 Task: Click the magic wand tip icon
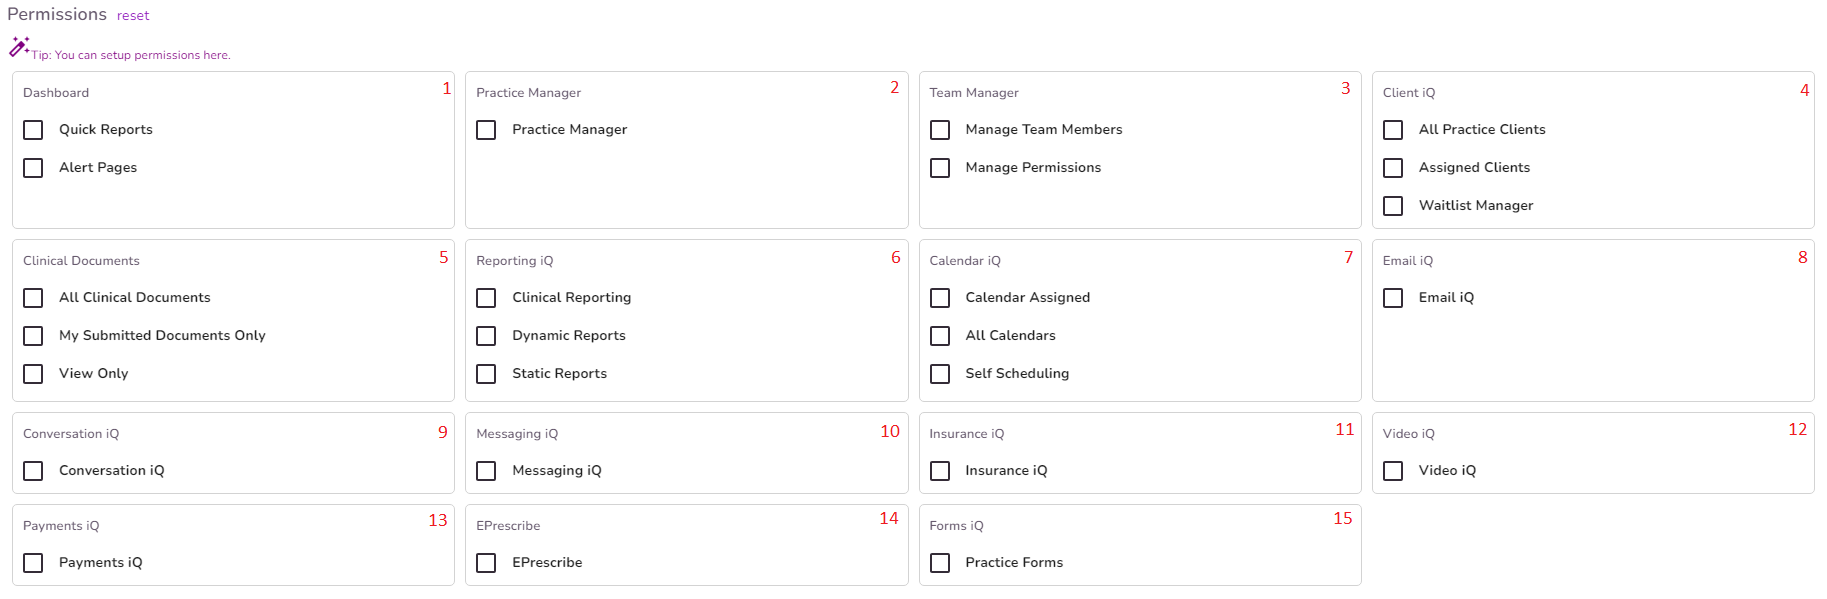pos(19,45)
